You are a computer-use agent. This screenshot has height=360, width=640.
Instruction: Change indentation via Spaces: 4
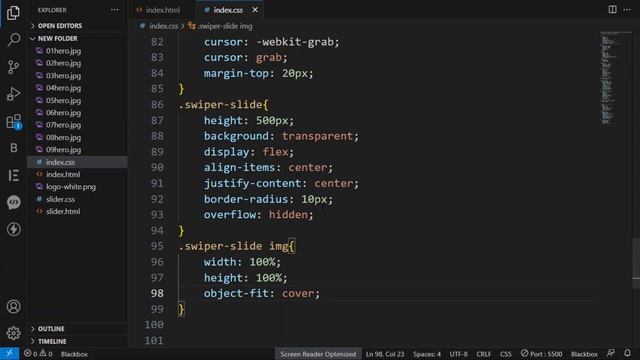point(427,354)
